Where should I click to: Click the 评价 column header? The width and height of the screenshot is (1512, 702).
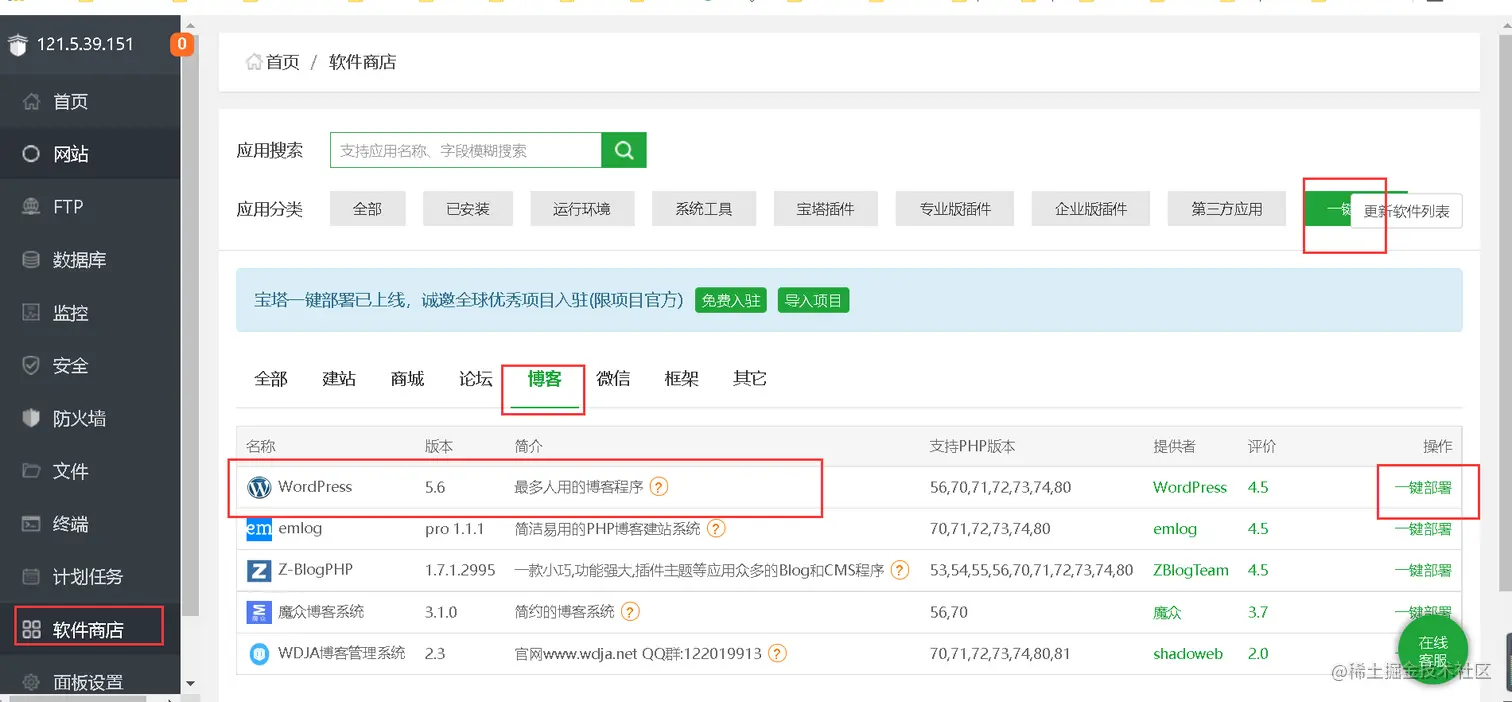tap(1262, 446)
